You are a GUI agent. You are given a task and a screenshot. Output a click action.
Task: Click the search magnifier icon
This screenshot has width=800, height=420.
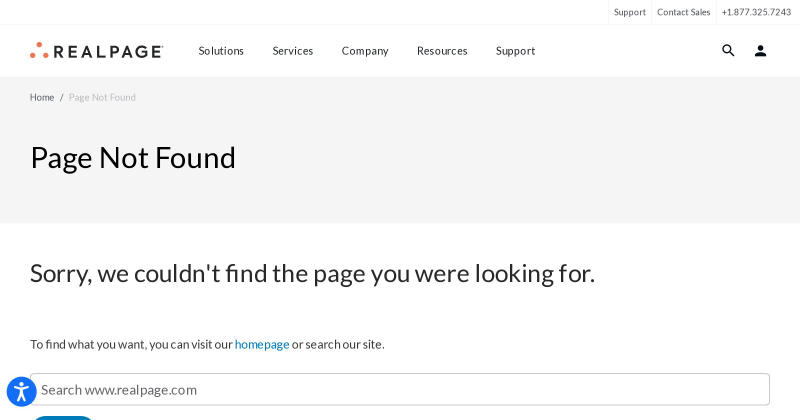tap(728, 51)
